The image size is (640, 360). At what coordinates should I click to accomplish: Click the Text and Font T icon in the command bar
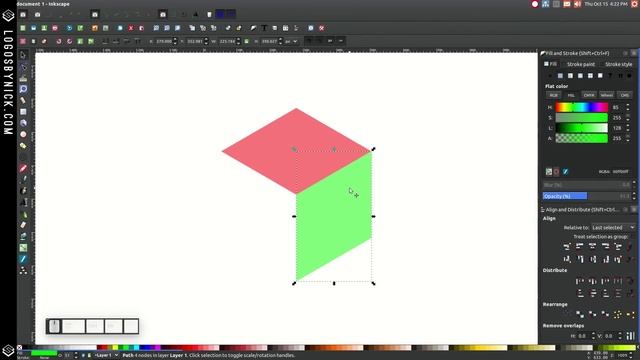click(x=264, y=28)
